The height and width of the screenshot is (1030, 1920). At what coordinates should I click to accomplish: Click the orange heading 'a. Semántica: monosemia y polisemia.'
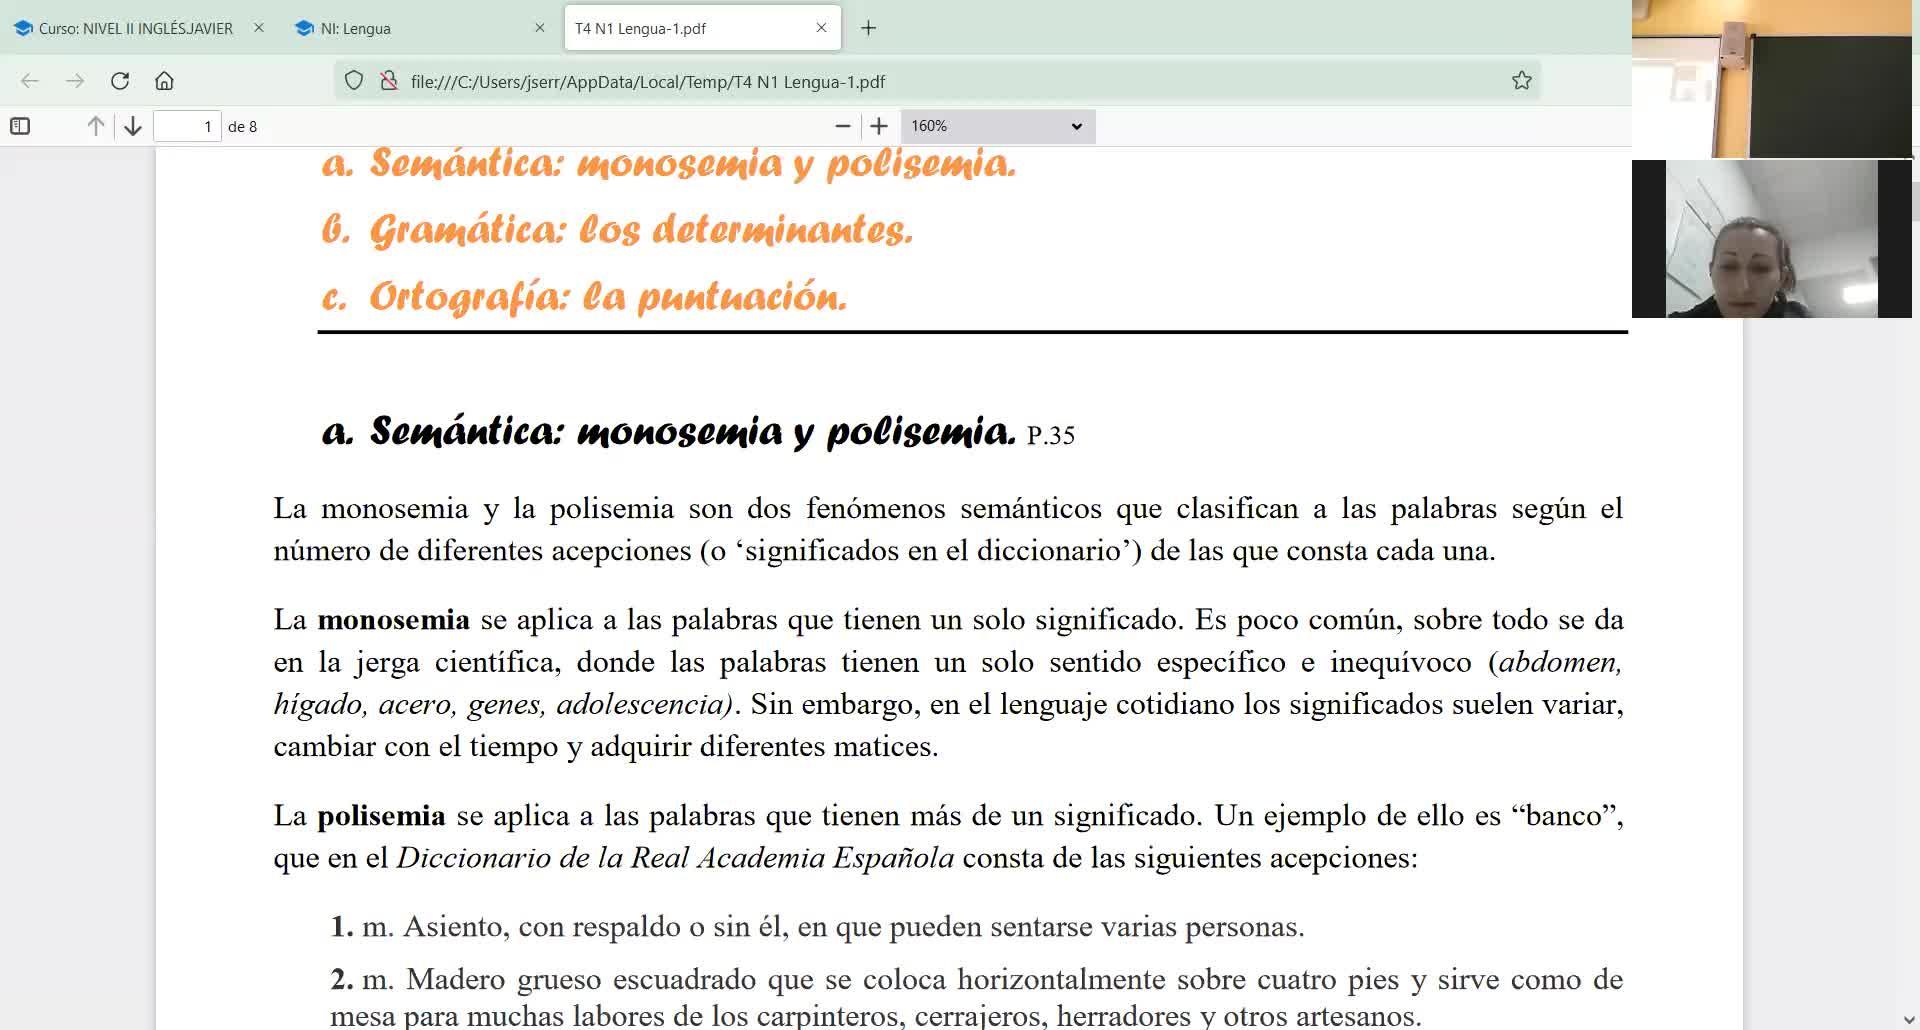tap(669, 164)
